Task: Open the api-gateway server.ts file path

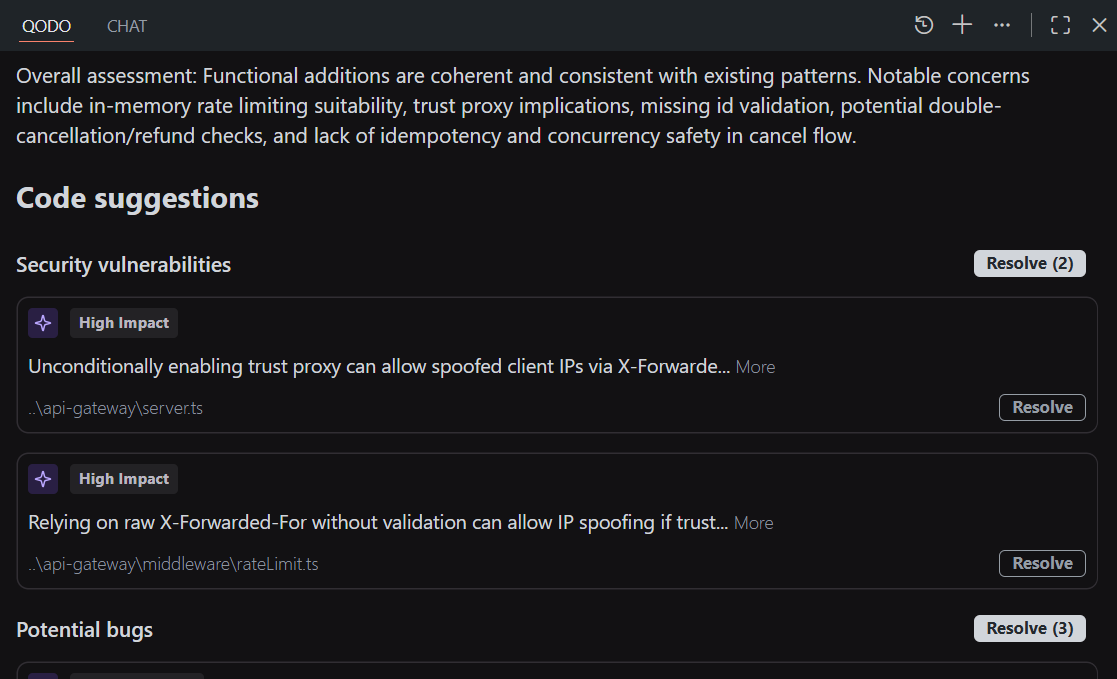Action: (115, 407)
